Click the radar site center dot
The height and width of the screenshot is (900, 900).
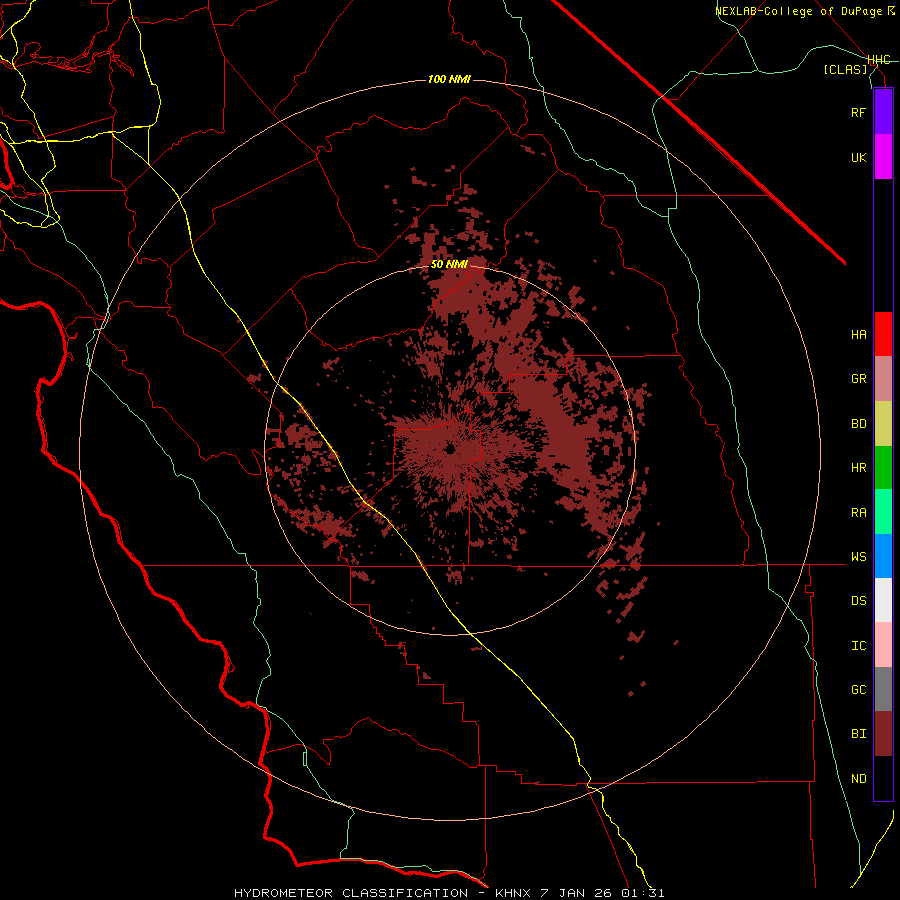[450, 449]
